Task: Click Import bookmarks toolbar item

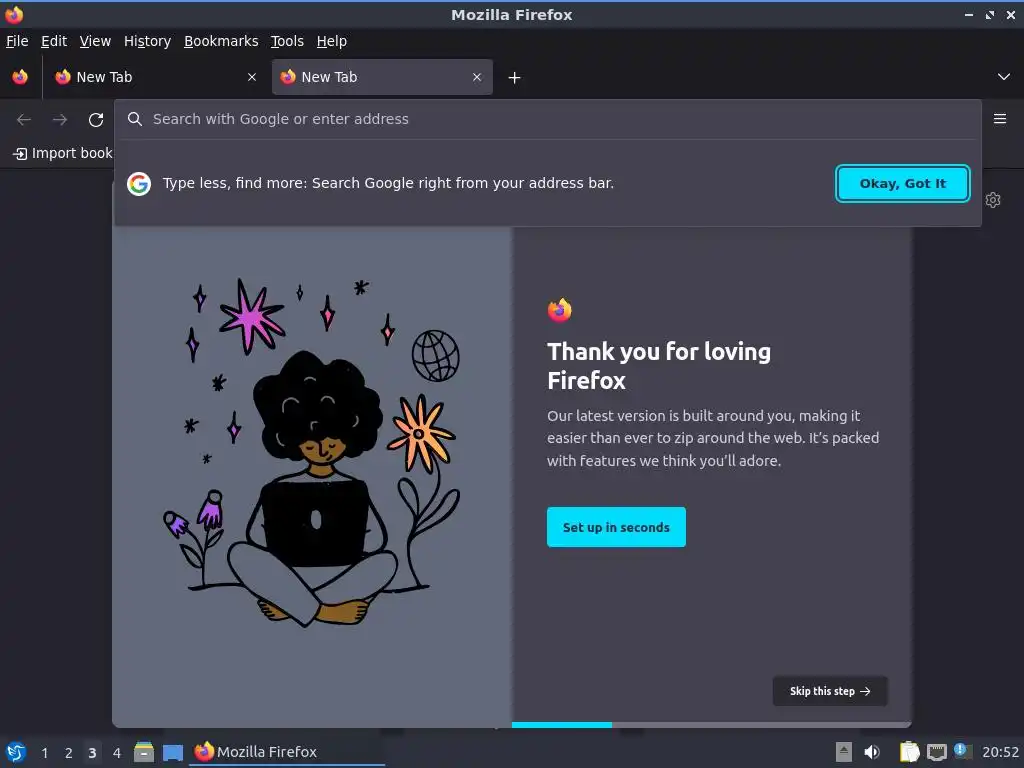Action: pos(63,153)
